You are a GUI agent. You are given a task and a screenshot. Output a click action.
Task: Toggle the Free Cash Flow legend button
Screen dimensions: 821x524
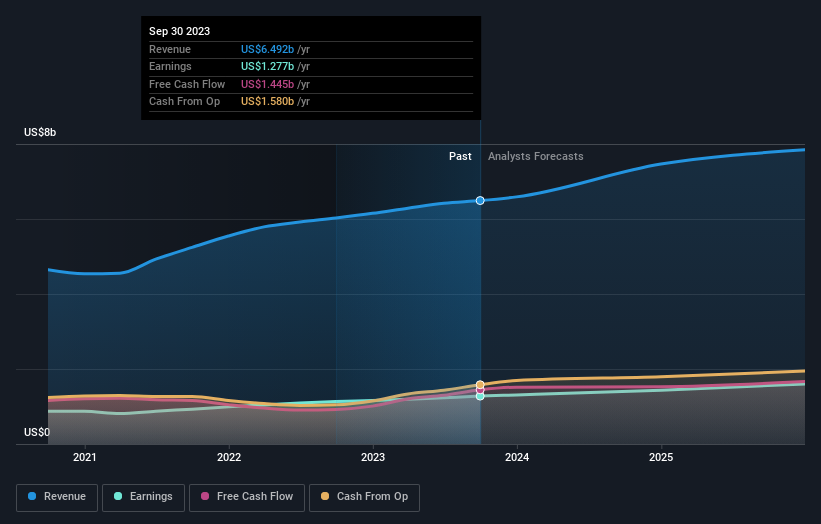pyautogui.click(x=247, y=497)
